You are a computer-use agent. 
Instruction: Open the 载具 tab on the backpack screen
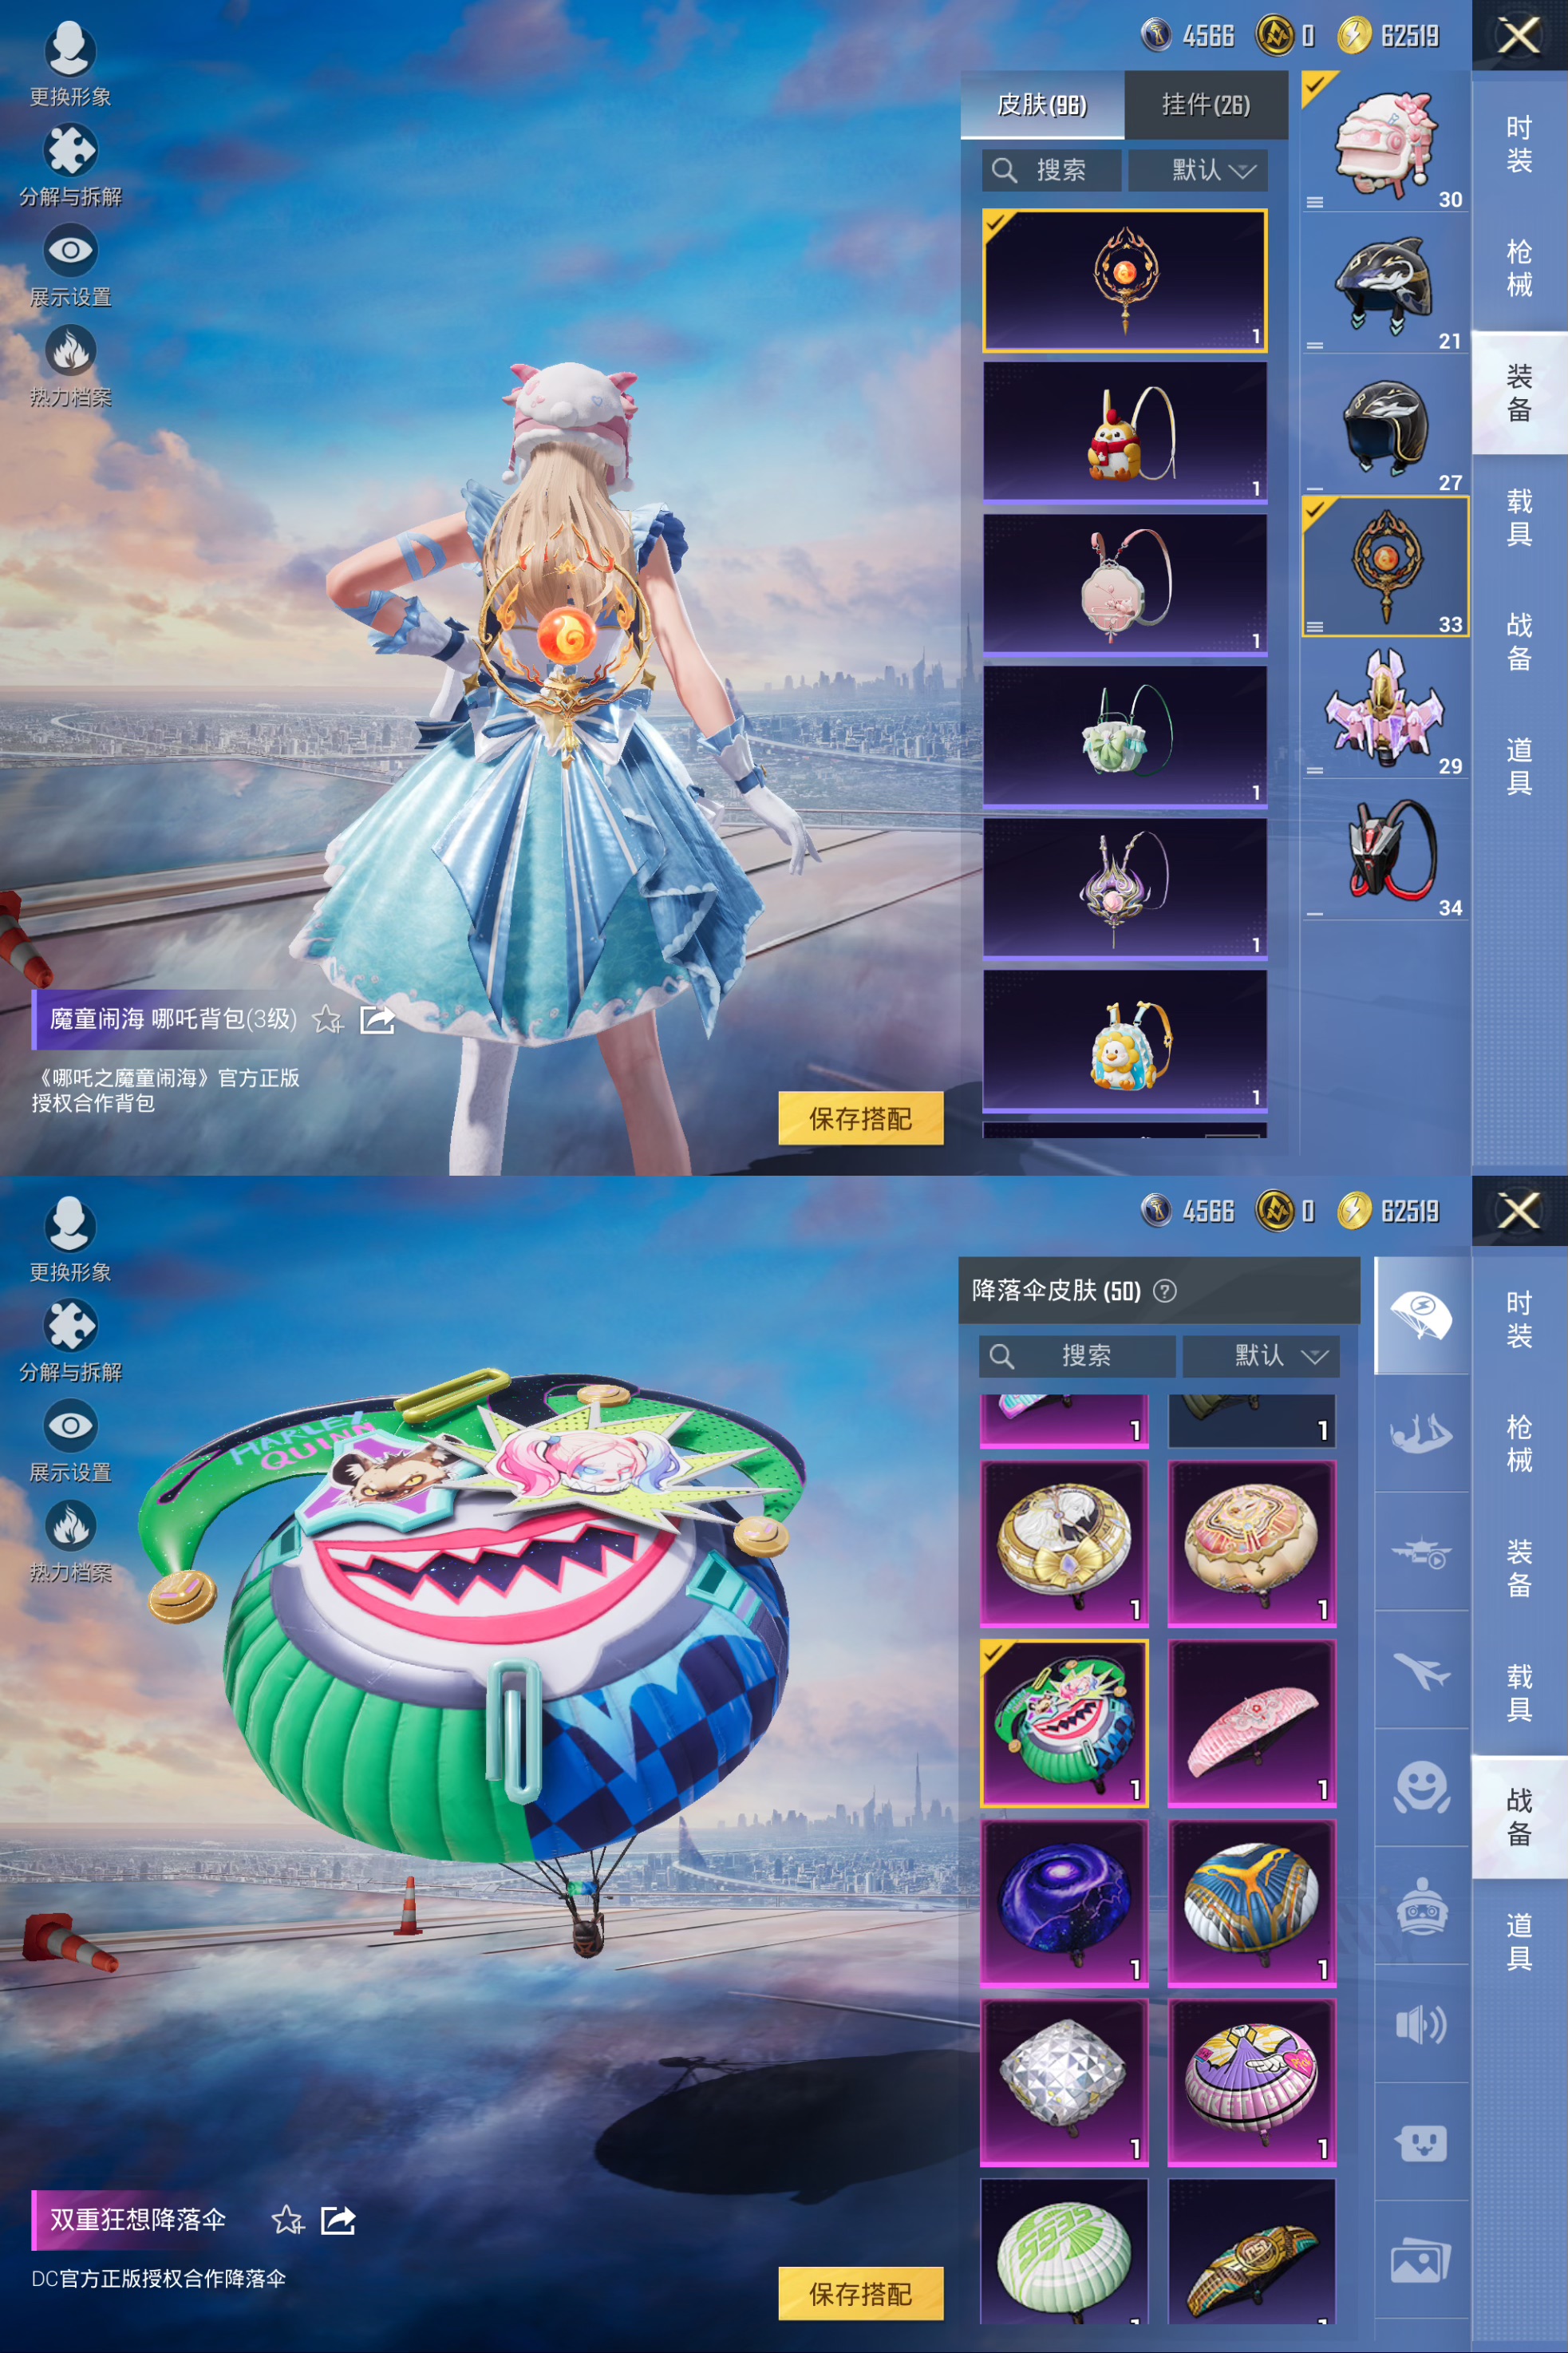[x=1519, y=517]
